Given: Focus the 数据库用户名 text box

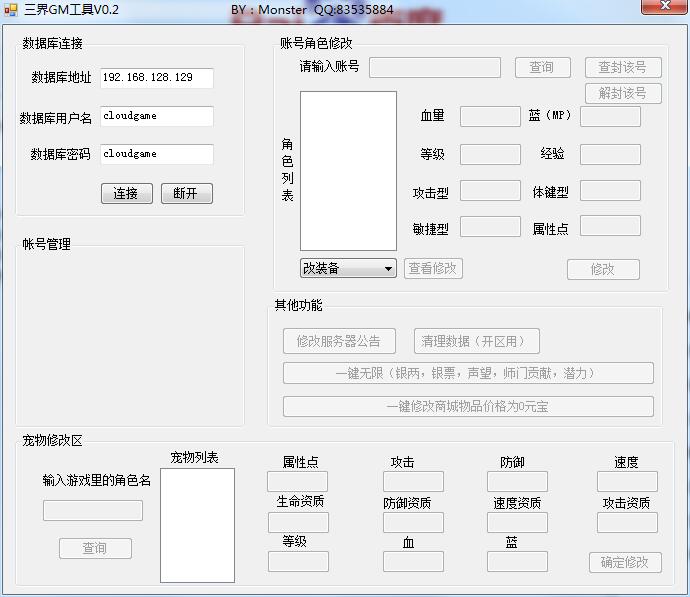Looking at the screenshot, I should tap(157, 116).
